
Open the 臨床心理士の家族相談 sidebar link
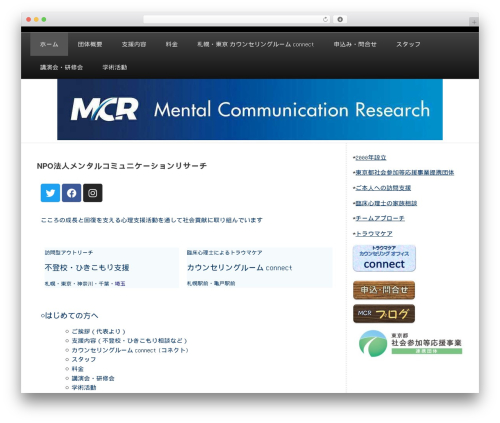click(x=386, y=203)
